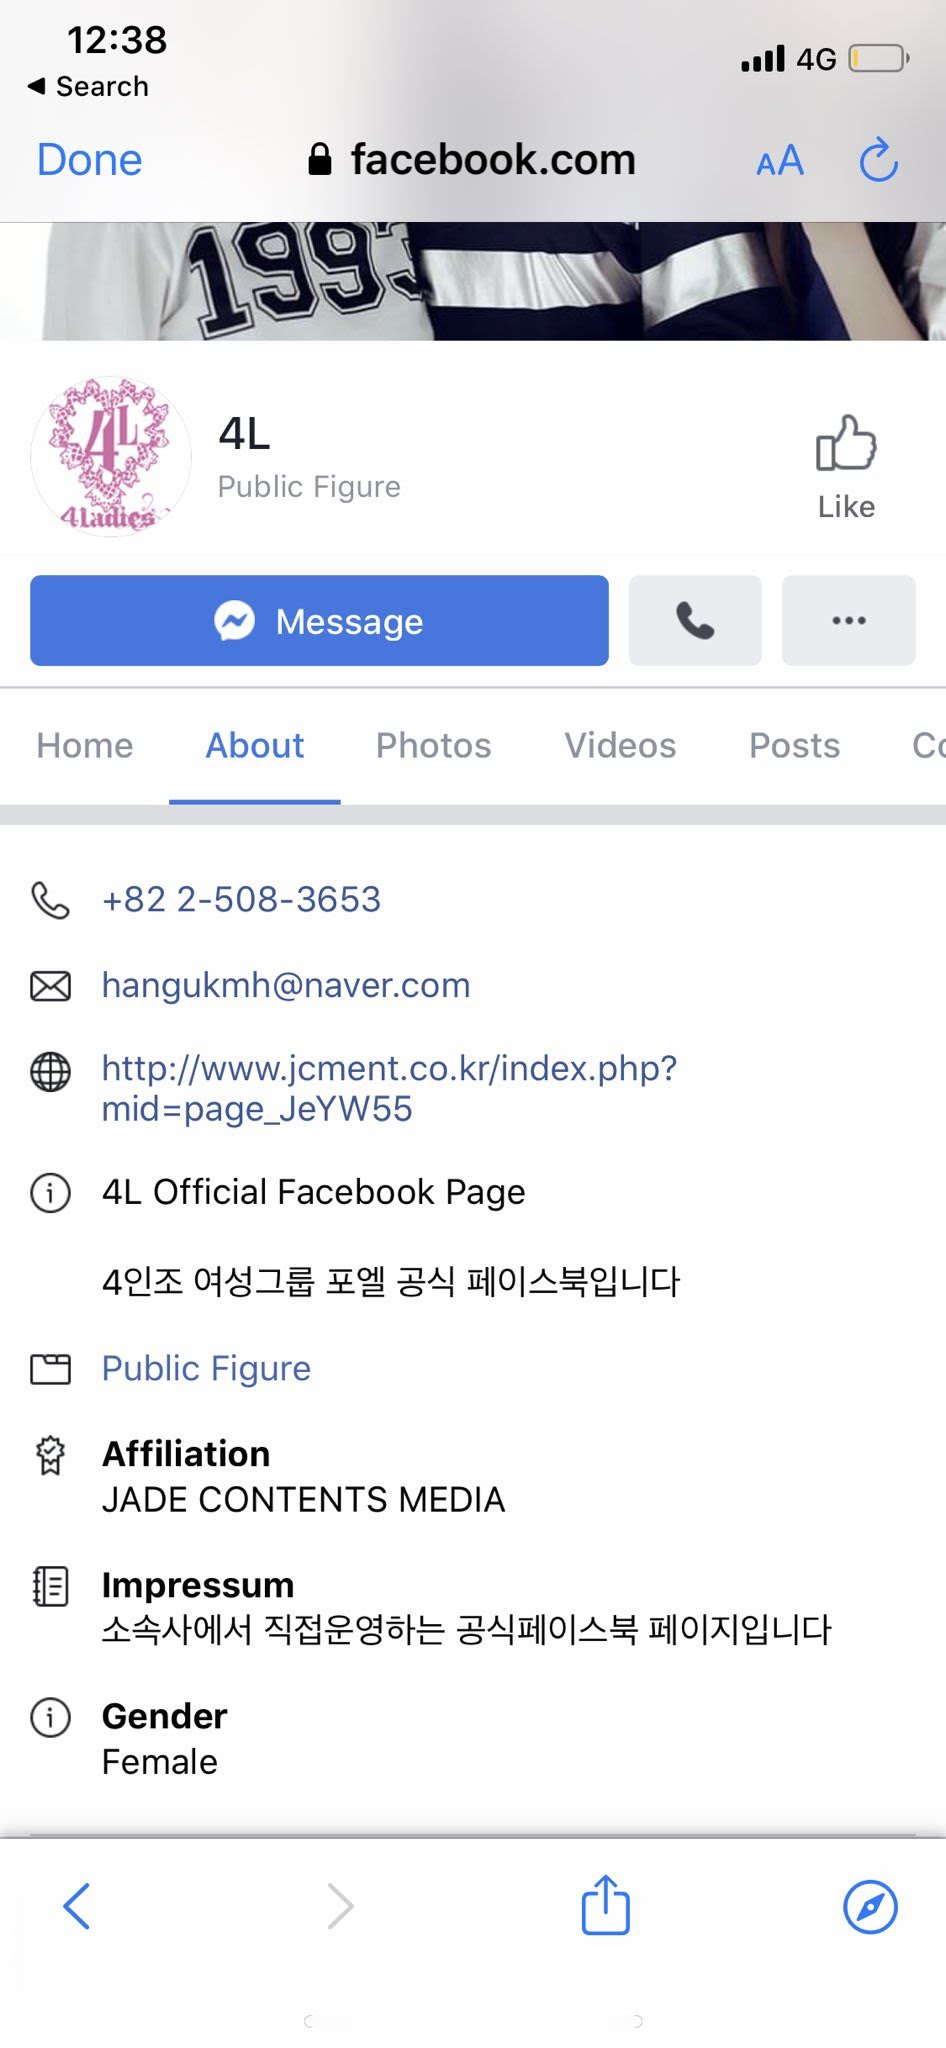Image resolution: width=946 pixels, height=2048 pixels.
Task: Open the Posts tab
Action: [x=794, y=745]
